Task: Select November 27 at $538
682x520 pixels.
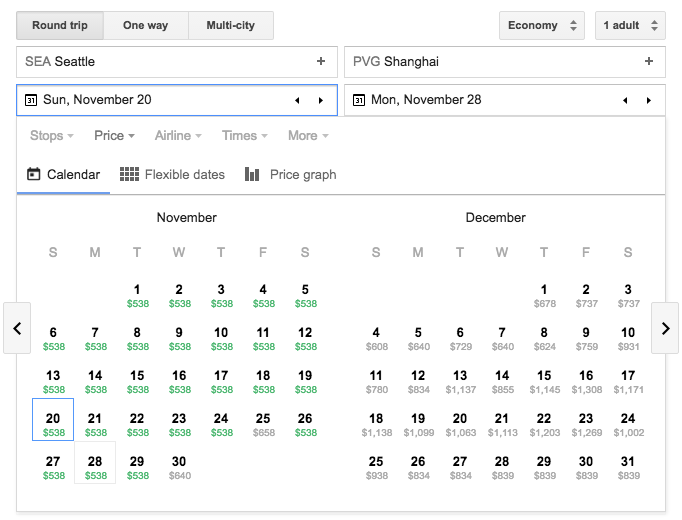Action: 53,468
